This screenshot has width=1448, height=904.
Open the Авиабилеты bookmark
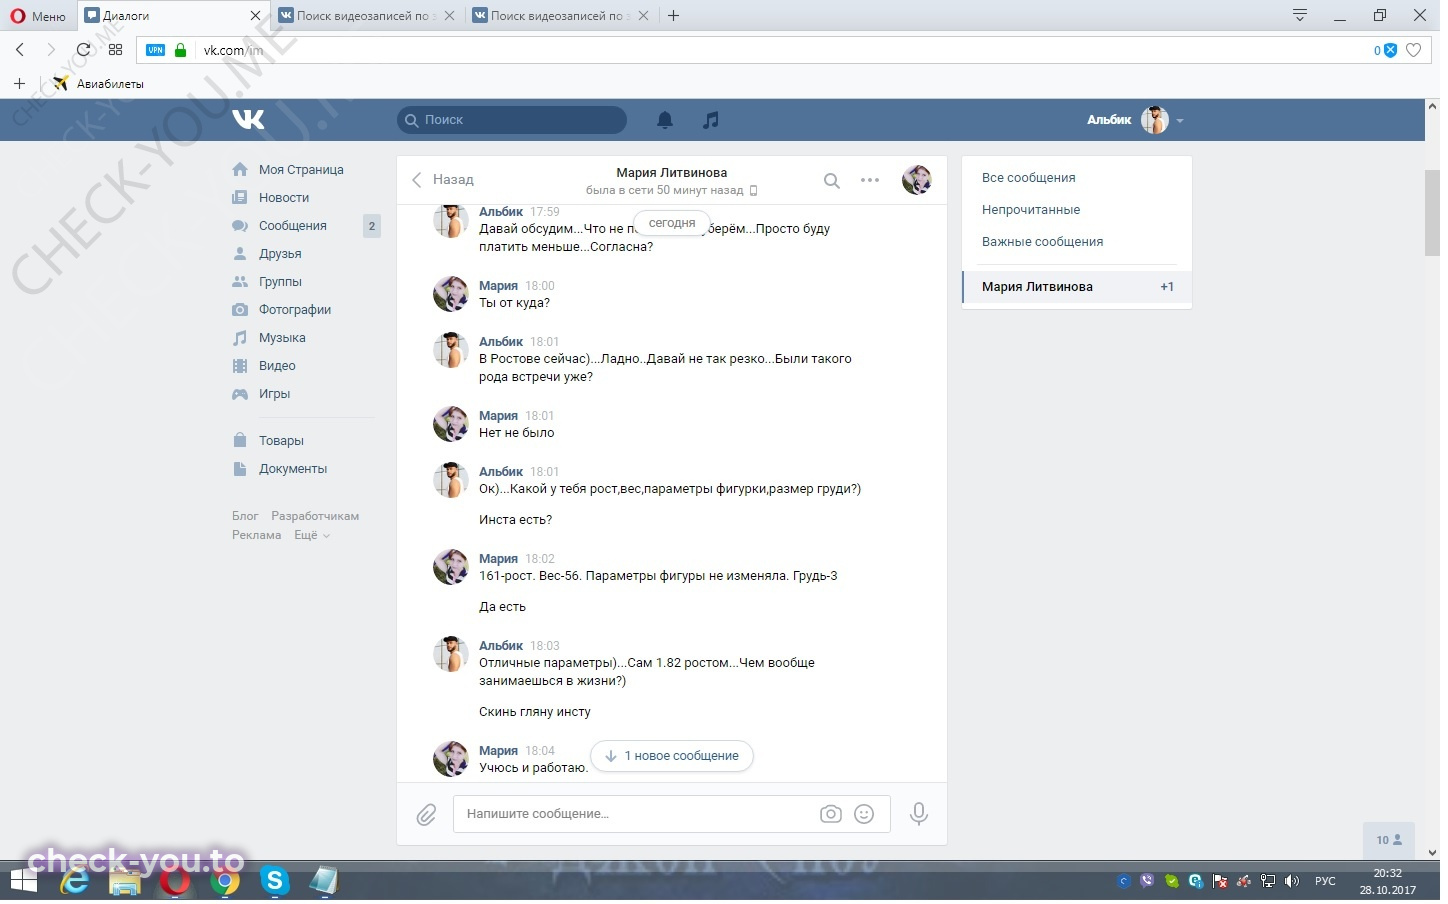[x=98, y=84]
